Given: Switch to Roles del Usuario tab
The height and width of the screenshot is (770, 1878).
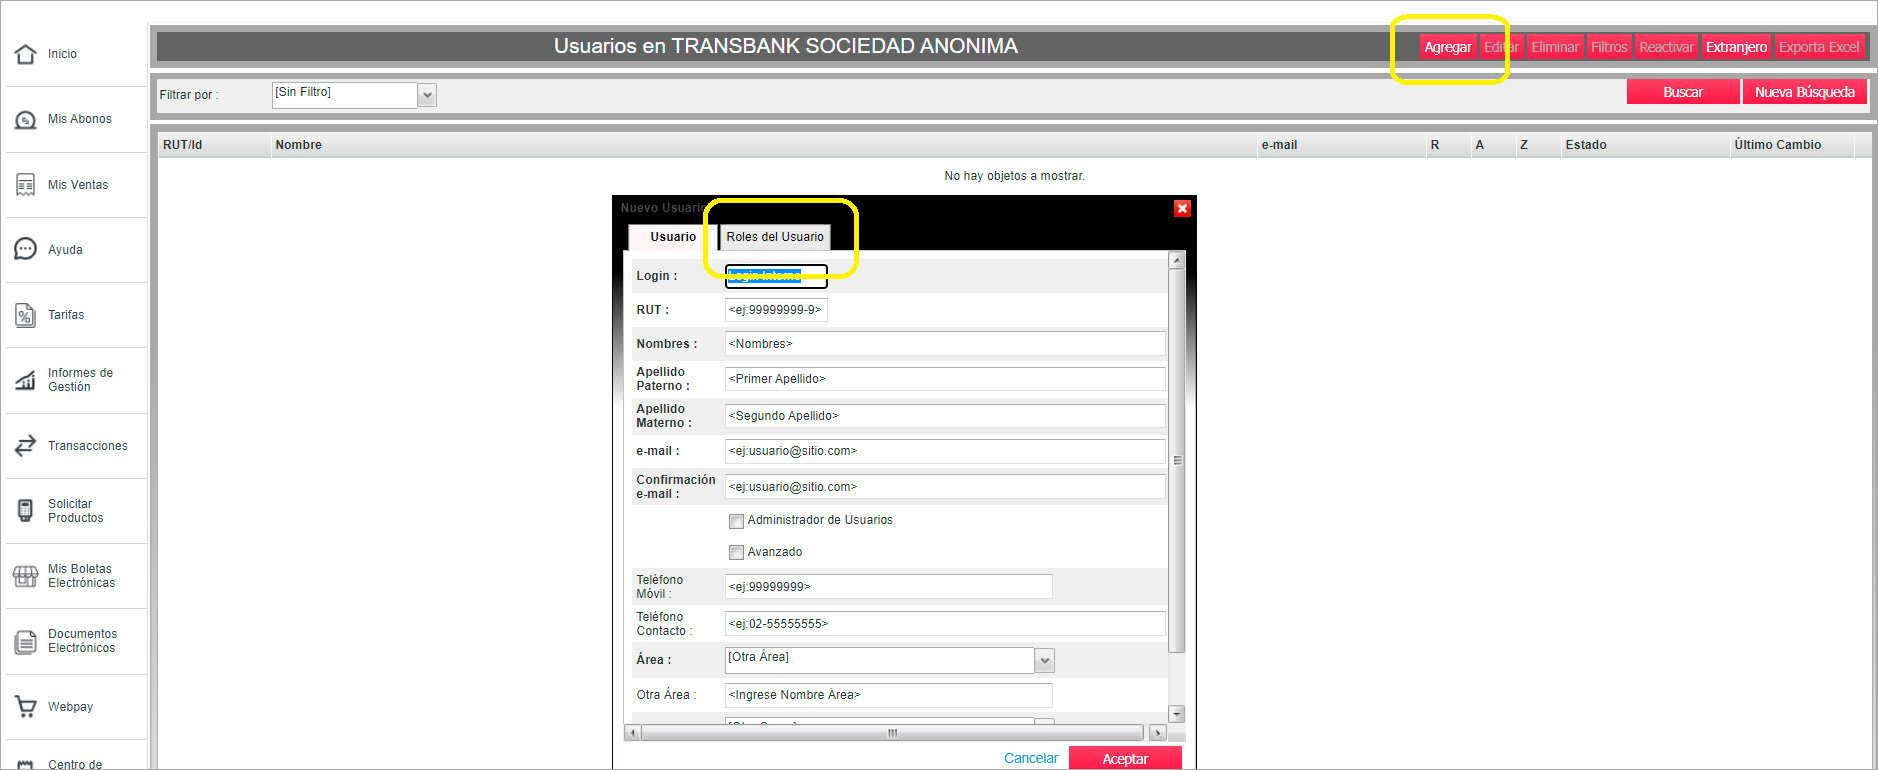Looking at the screenshot, I should pyautogui.click(x=775, y=237).
